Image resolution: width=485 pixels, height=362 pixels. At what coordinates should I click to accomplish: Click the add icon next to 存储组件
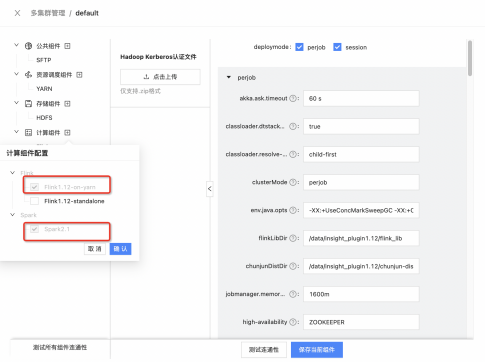(67, 104)
